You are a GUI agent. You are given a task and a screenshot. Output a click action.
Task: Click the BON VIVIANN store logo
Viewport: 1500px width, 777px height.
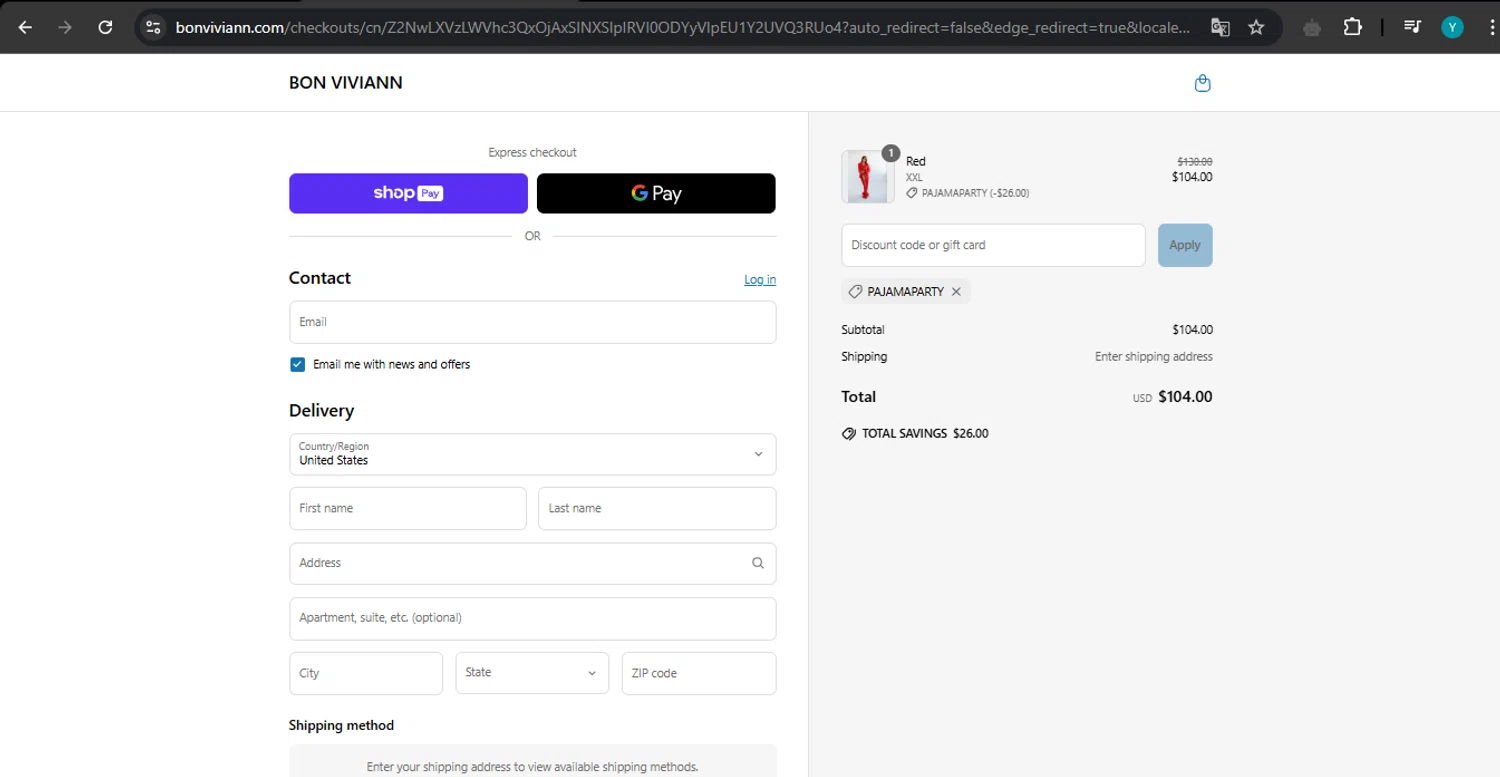(346, 83)
